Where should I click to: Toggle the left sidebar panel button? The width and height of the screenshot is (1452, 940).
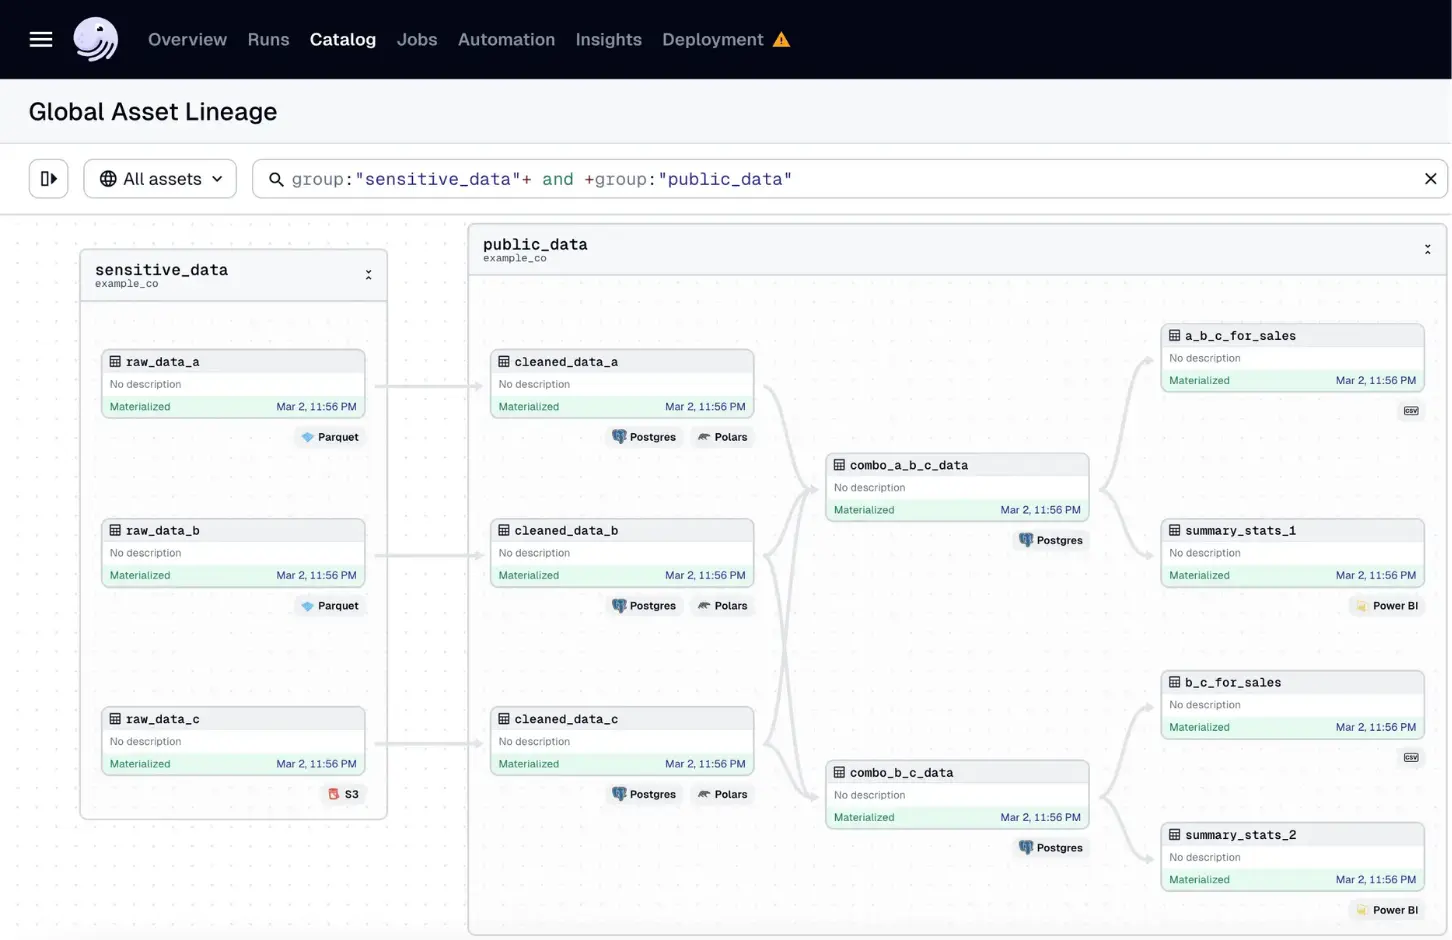pyautogui.click(x=48, y=179)
